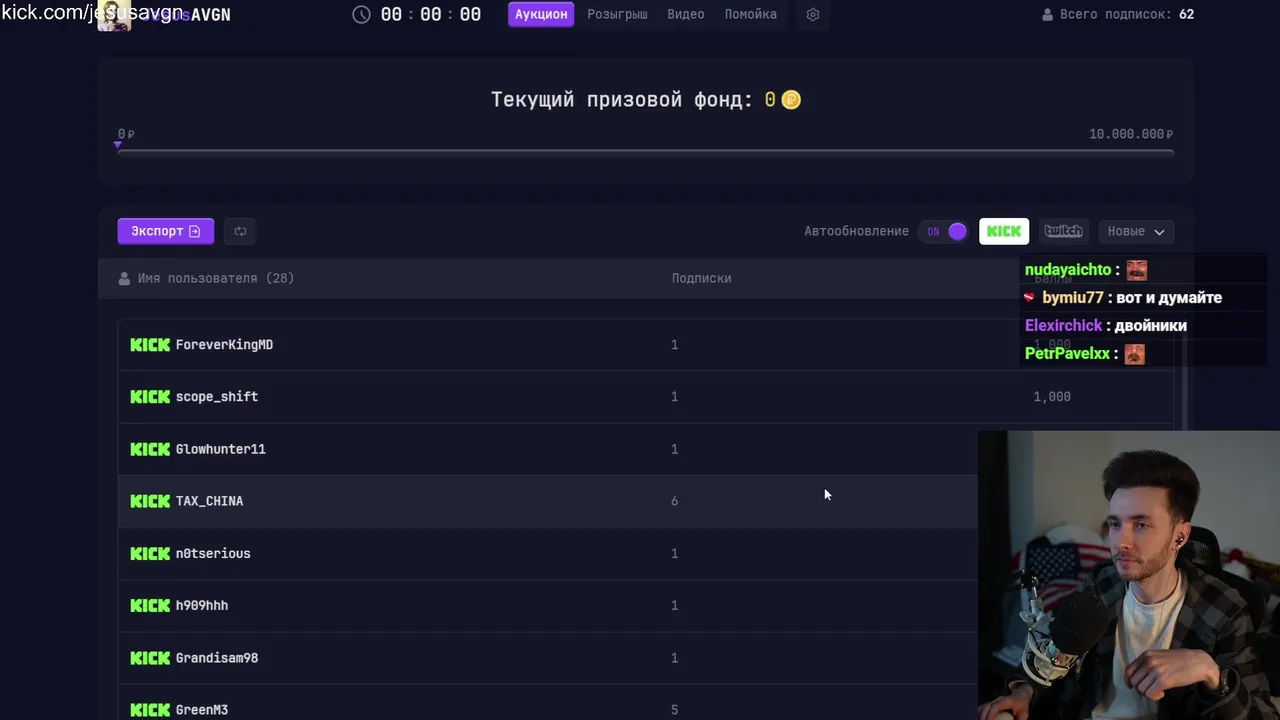Click the refresh icon next to Экспорт

tap(240, 231)
